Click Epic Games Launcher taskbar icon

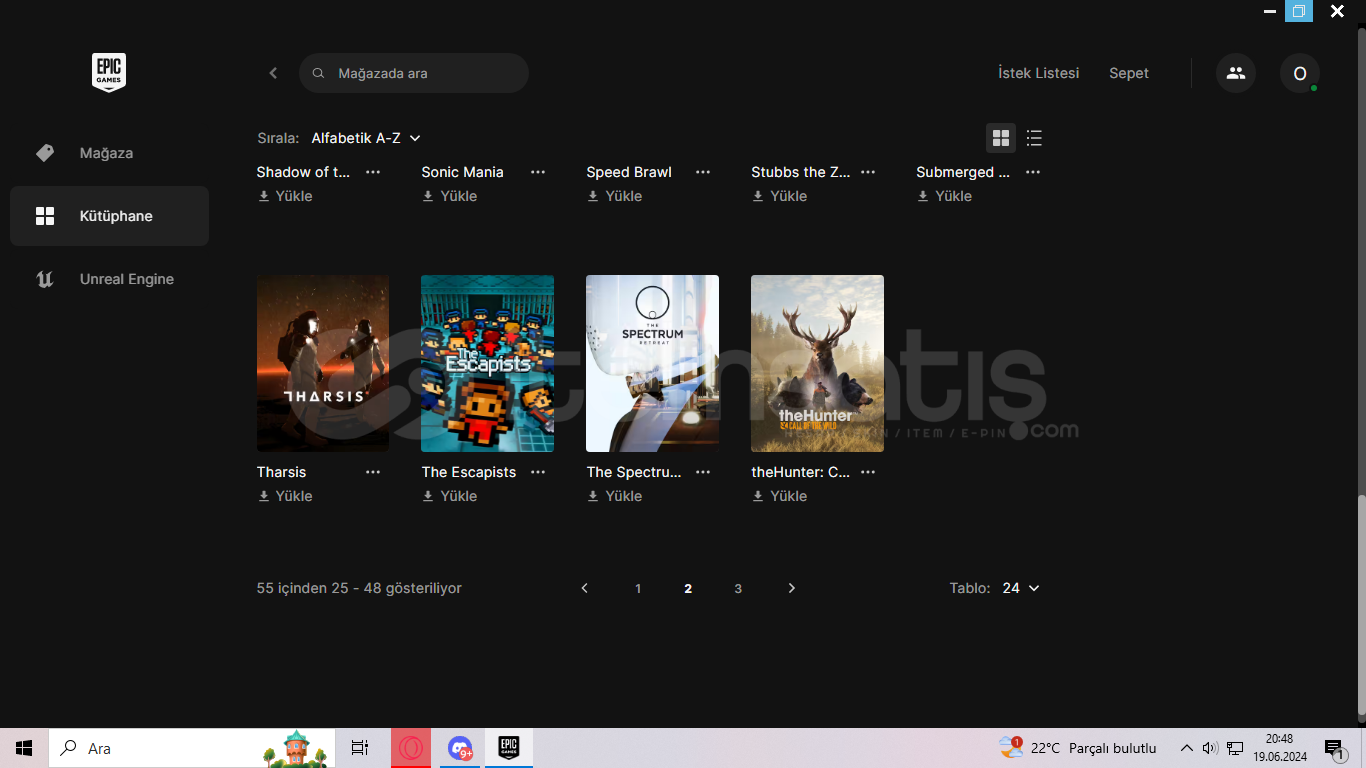click(509, 748)
